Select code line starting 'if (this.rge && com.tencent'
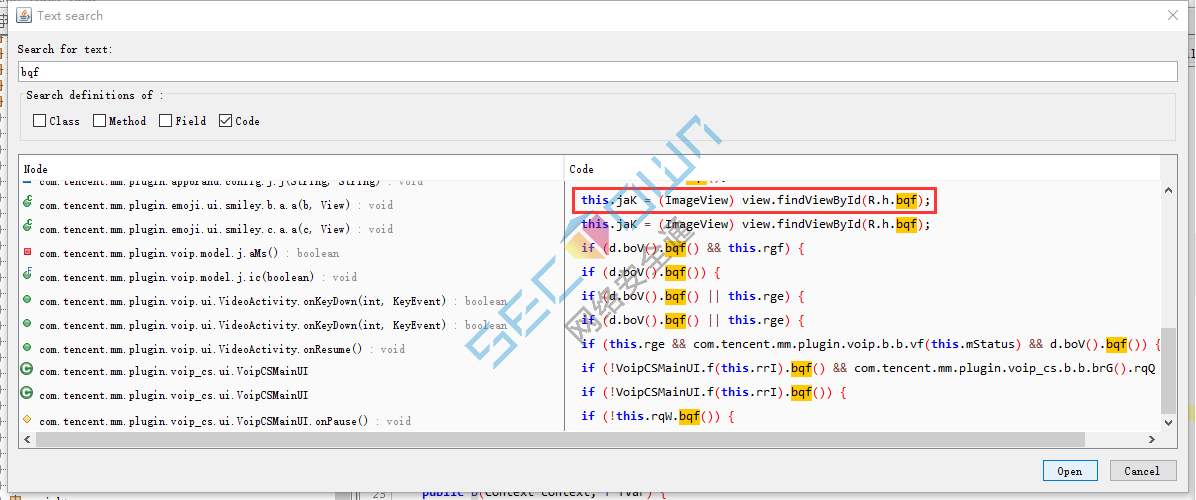This screenshot has height=500, width=1196. click(870, 345)
